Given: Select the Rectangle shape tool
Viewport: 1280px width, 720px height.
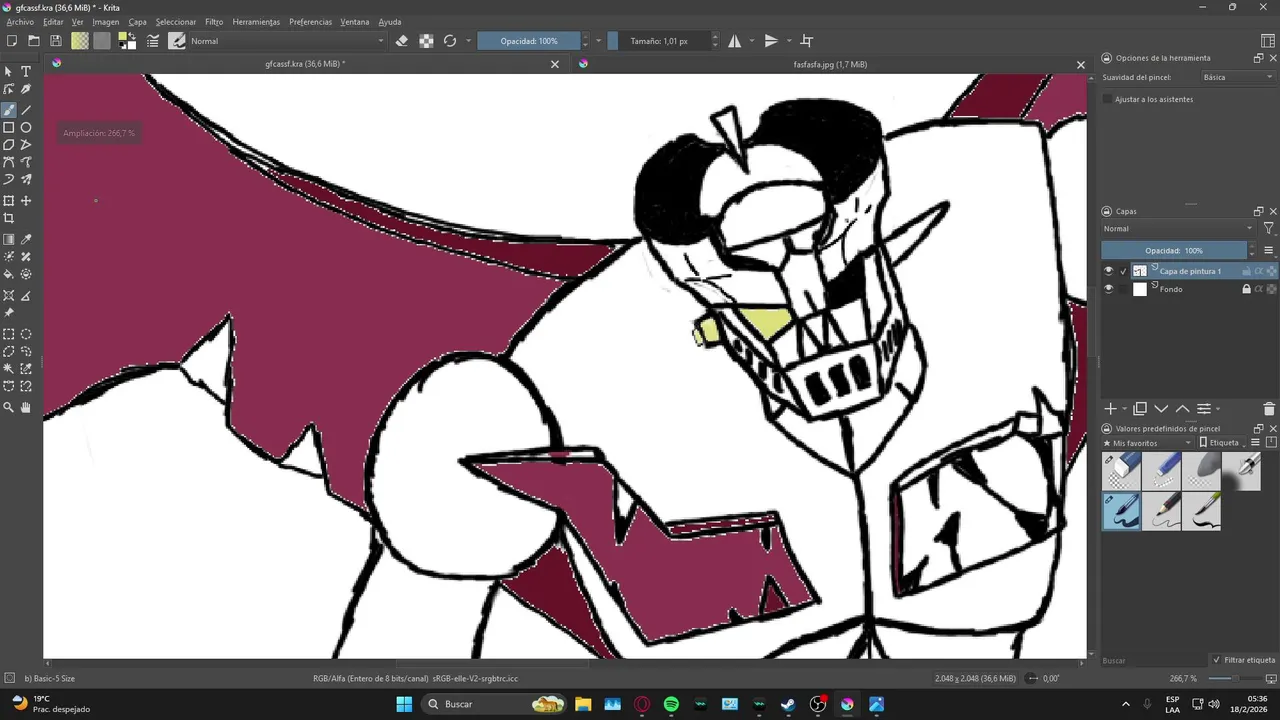Looking at the screenshot, I should (9, 128).
